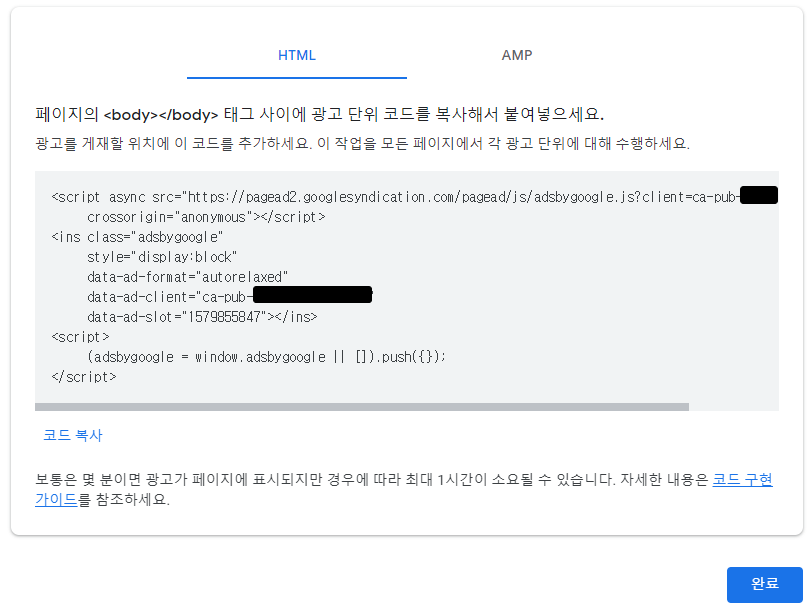Click the ins class="adsbygoogle" line
Image resolution: width=812 pixels, height=615 pixels.
(x=137, y=237)
